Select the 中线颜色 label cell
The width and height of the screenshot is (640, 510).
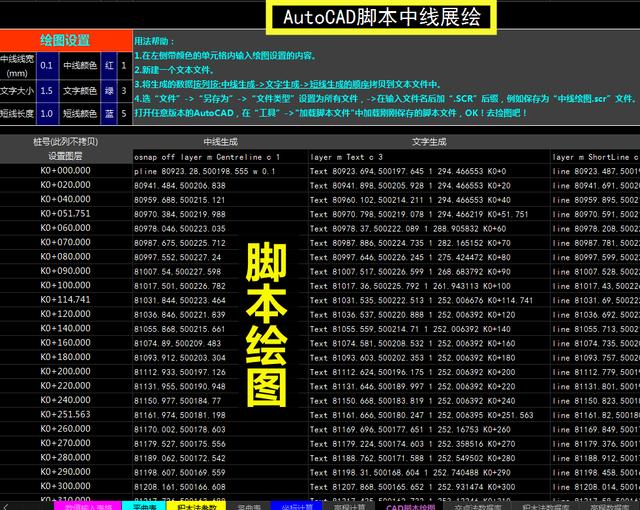79,65
